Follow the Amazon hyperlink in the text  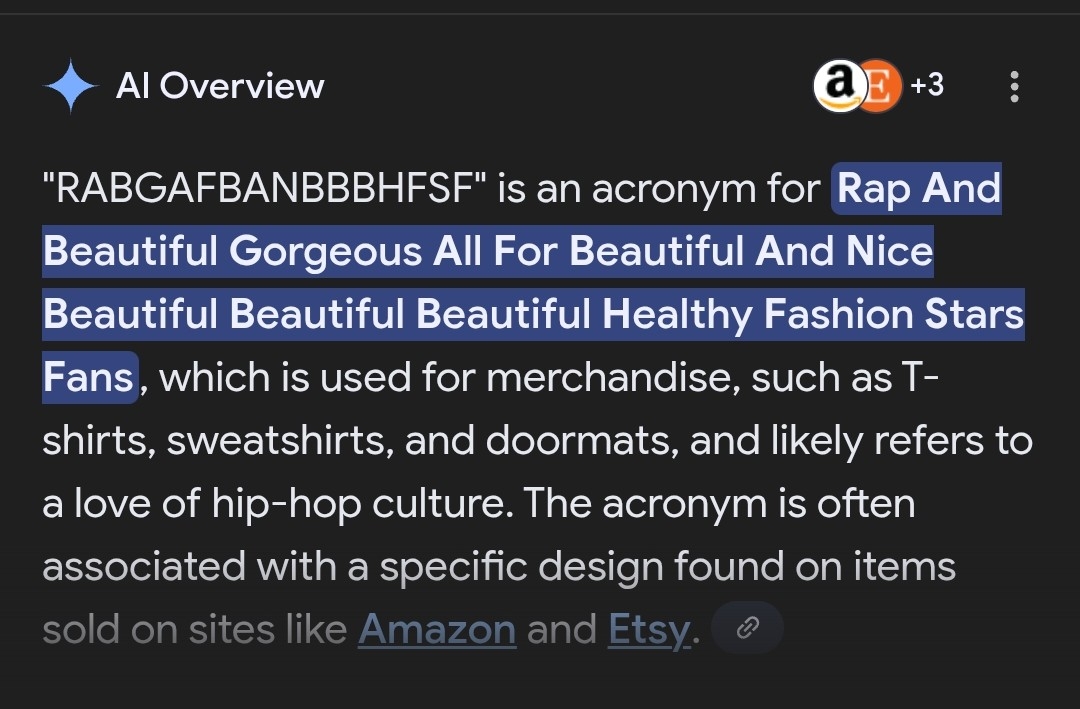coord(437,629)
